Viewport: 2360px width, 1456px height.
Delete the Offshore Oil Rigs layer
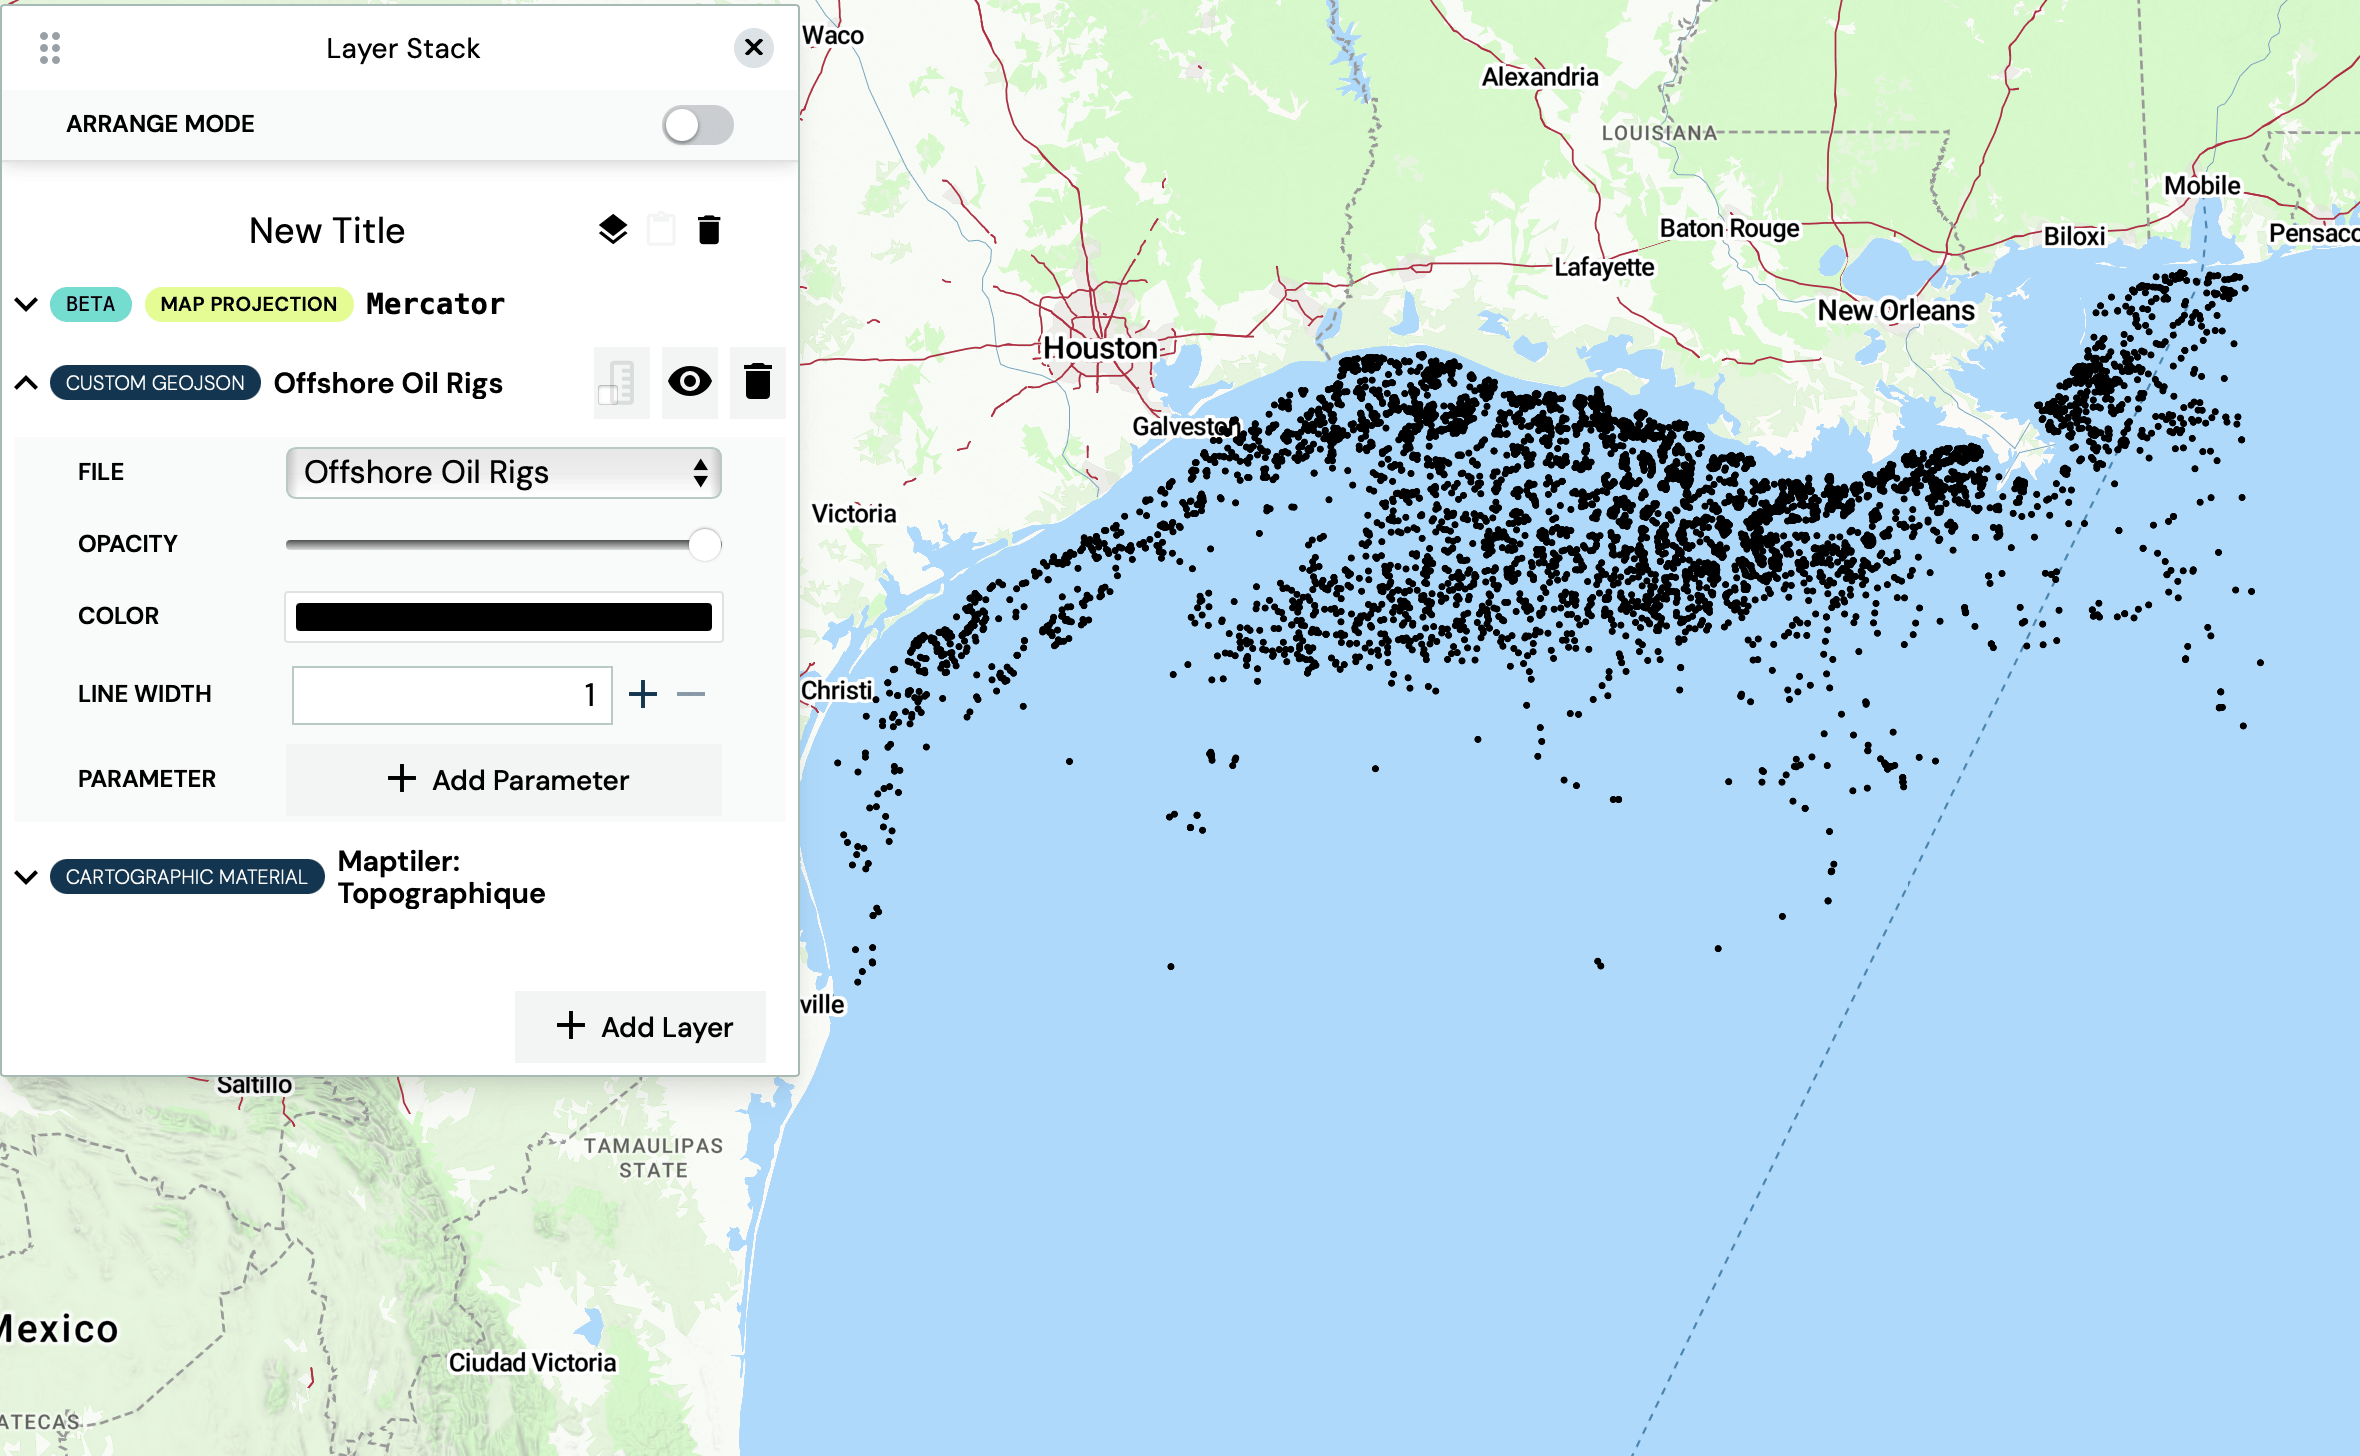coord(758,382)
